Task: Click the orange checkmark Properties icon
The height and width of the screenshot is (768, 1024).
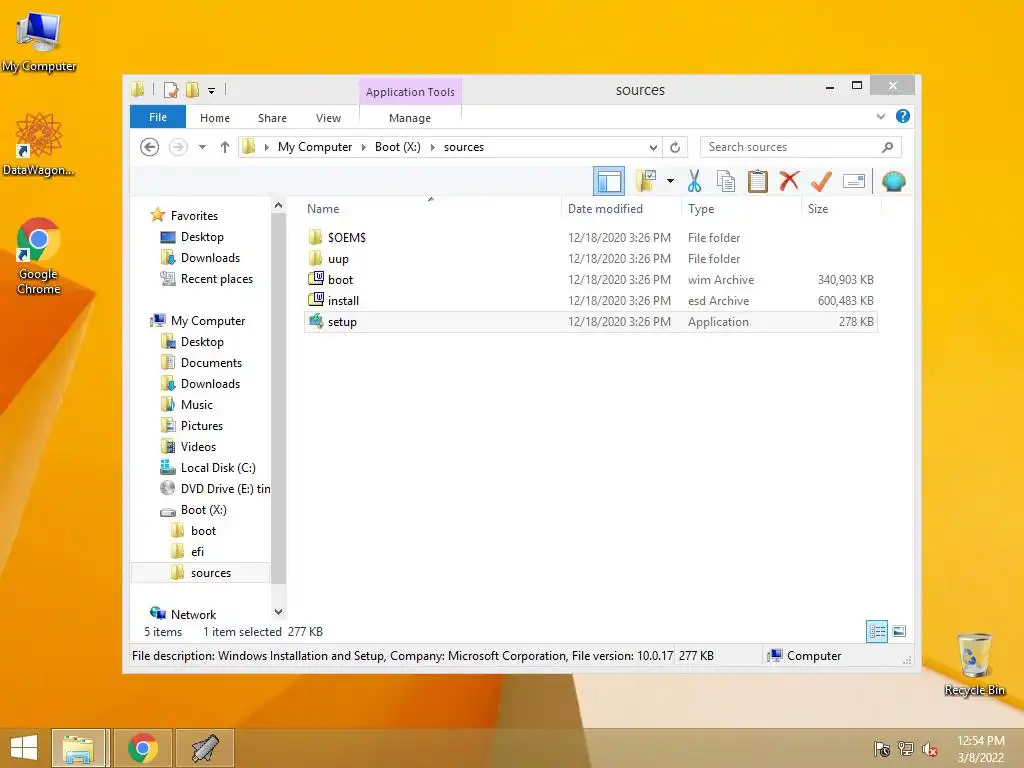Action: 821,181
